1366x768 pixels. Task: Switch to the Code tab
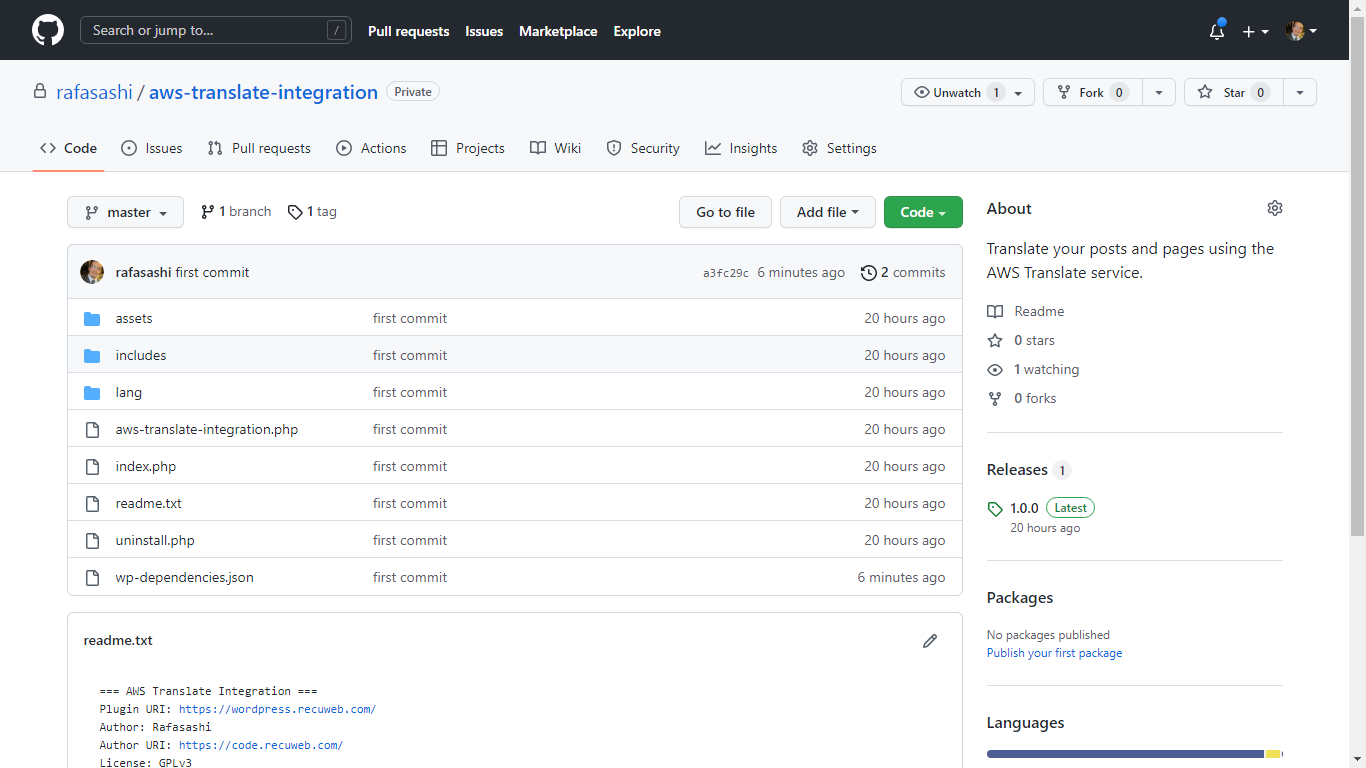[x=68, y=148]
